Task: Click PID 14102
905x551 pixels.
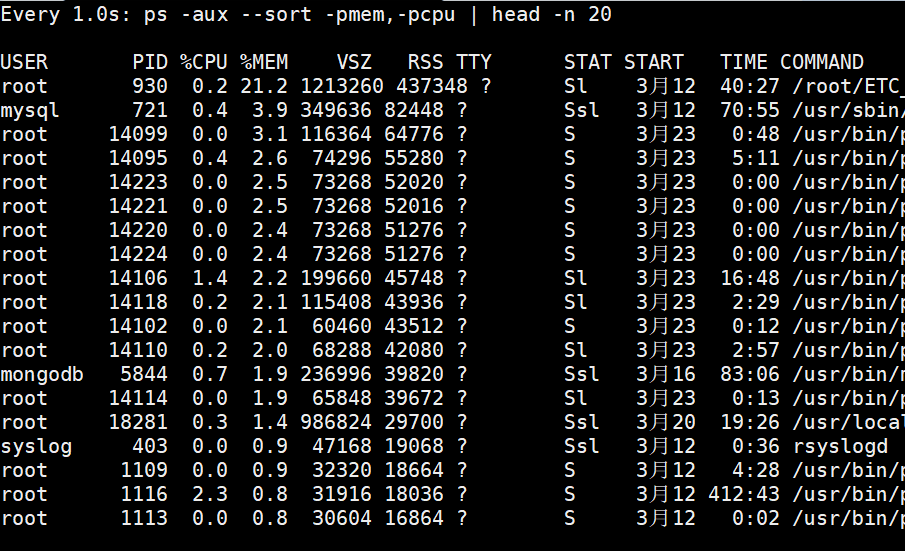Action: 138,326
